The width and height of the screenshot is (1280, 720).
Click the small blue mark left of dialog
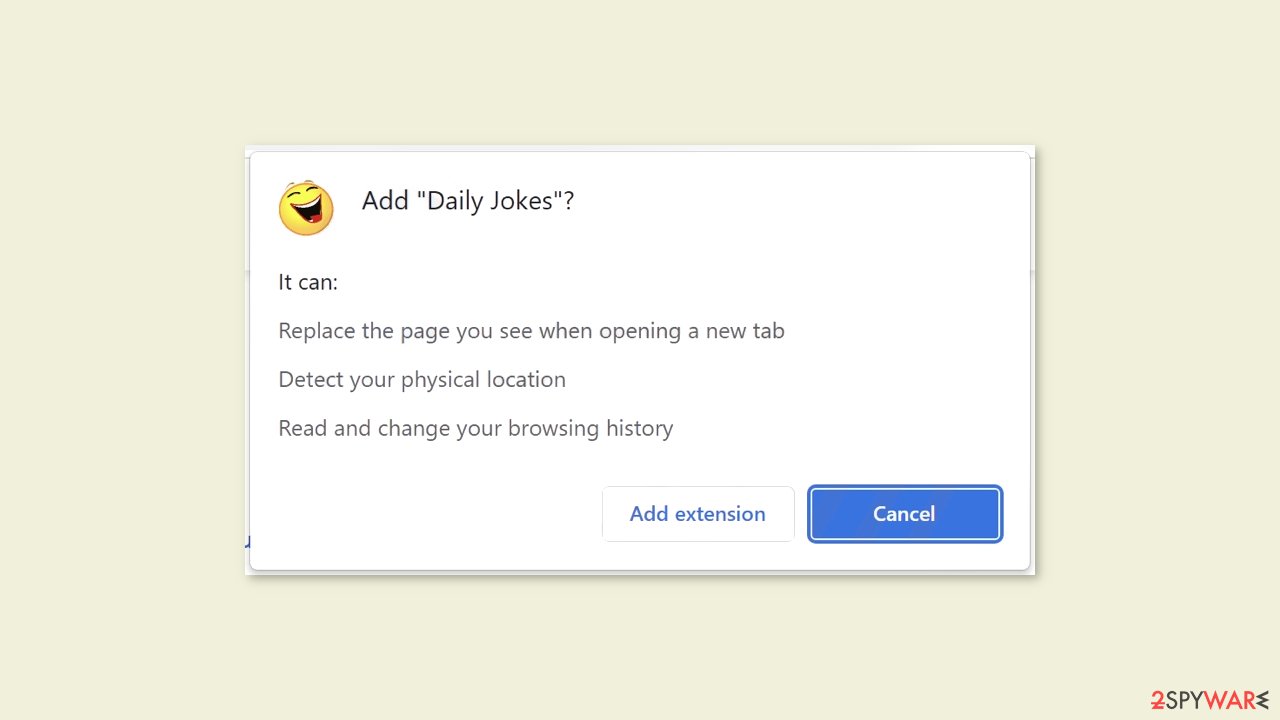coord(247,543)
